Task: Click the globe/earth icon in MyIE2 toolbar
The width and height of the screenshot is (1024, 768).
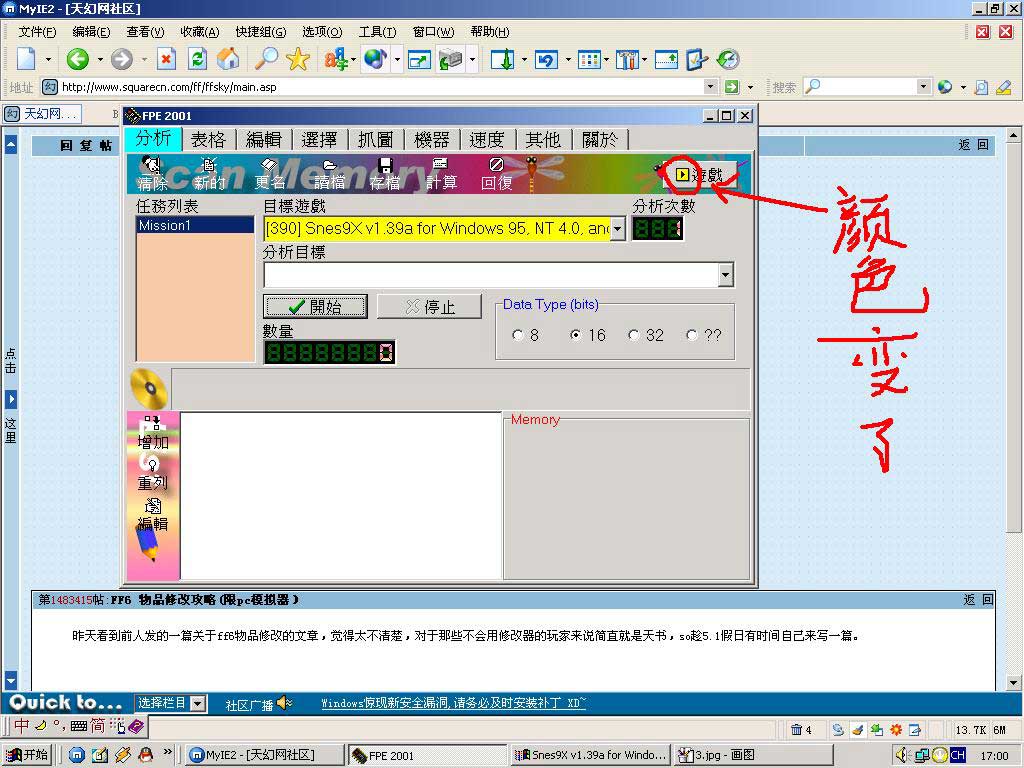Action: (375, 59)
